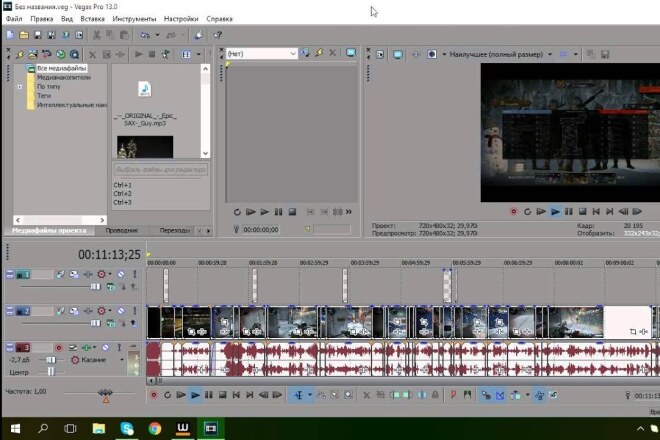Click the Insert Region green flags icon
Image resolution: width=660 pixels, height=440 pixels.
coord(467,395)
